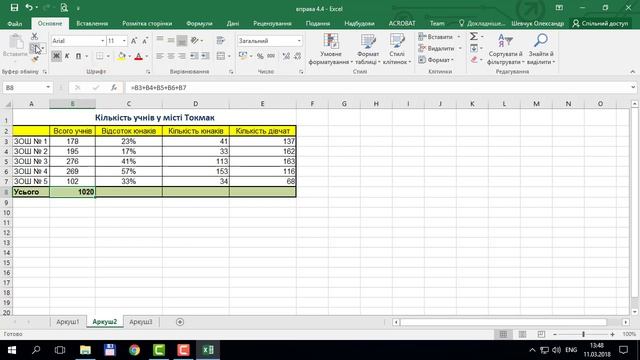Change the text orientation

pos(195,40)
